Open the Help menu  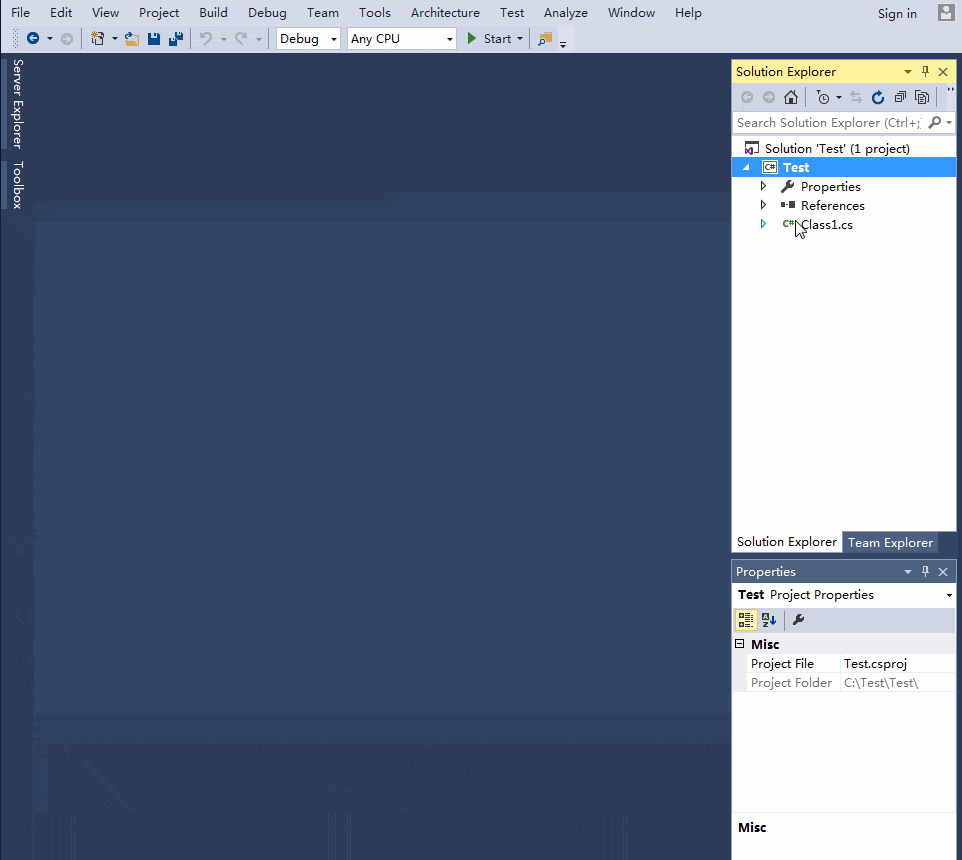click(688, 13)
